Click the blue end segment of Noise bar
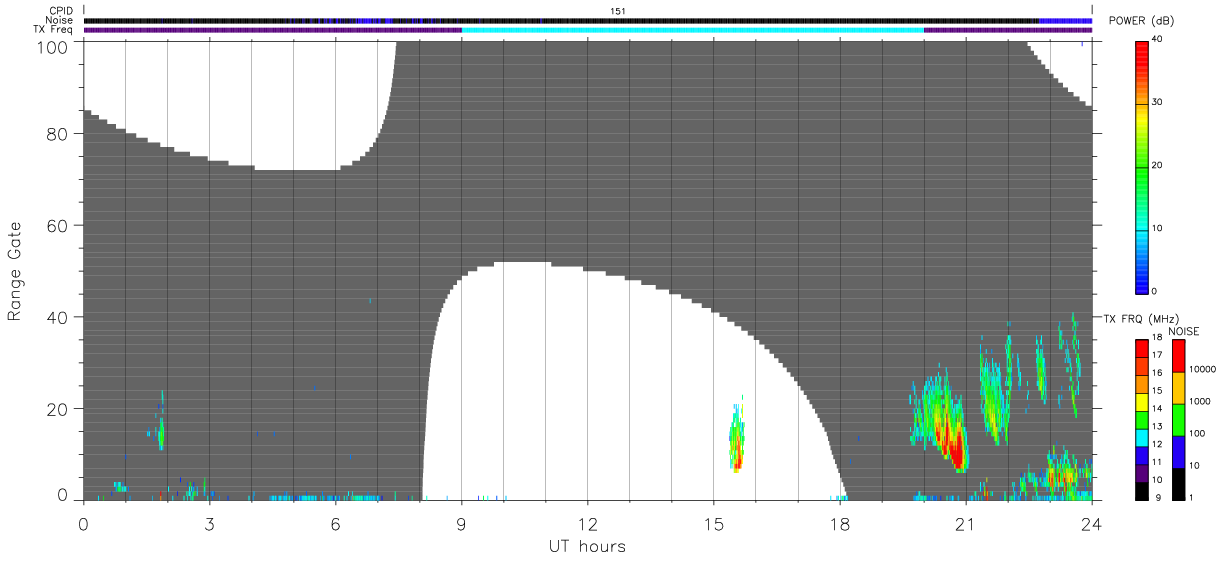Viewport: 1228px width, 567px height. click(x=1065, y=20)
